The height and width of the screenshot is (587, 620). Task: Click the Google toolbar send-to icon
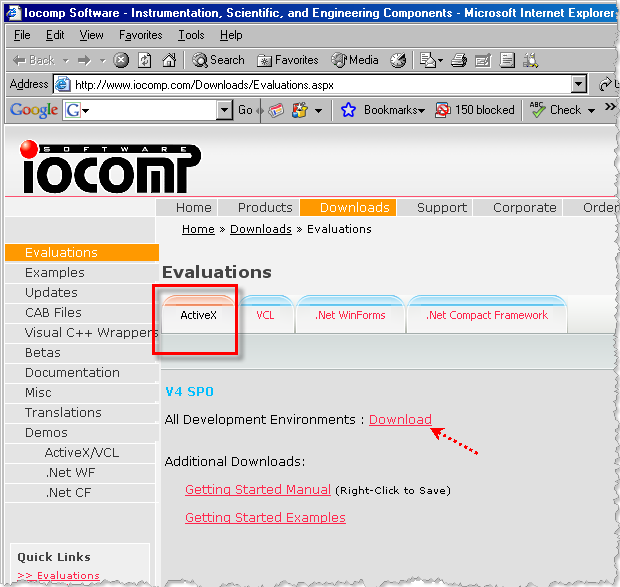[299, 110]
